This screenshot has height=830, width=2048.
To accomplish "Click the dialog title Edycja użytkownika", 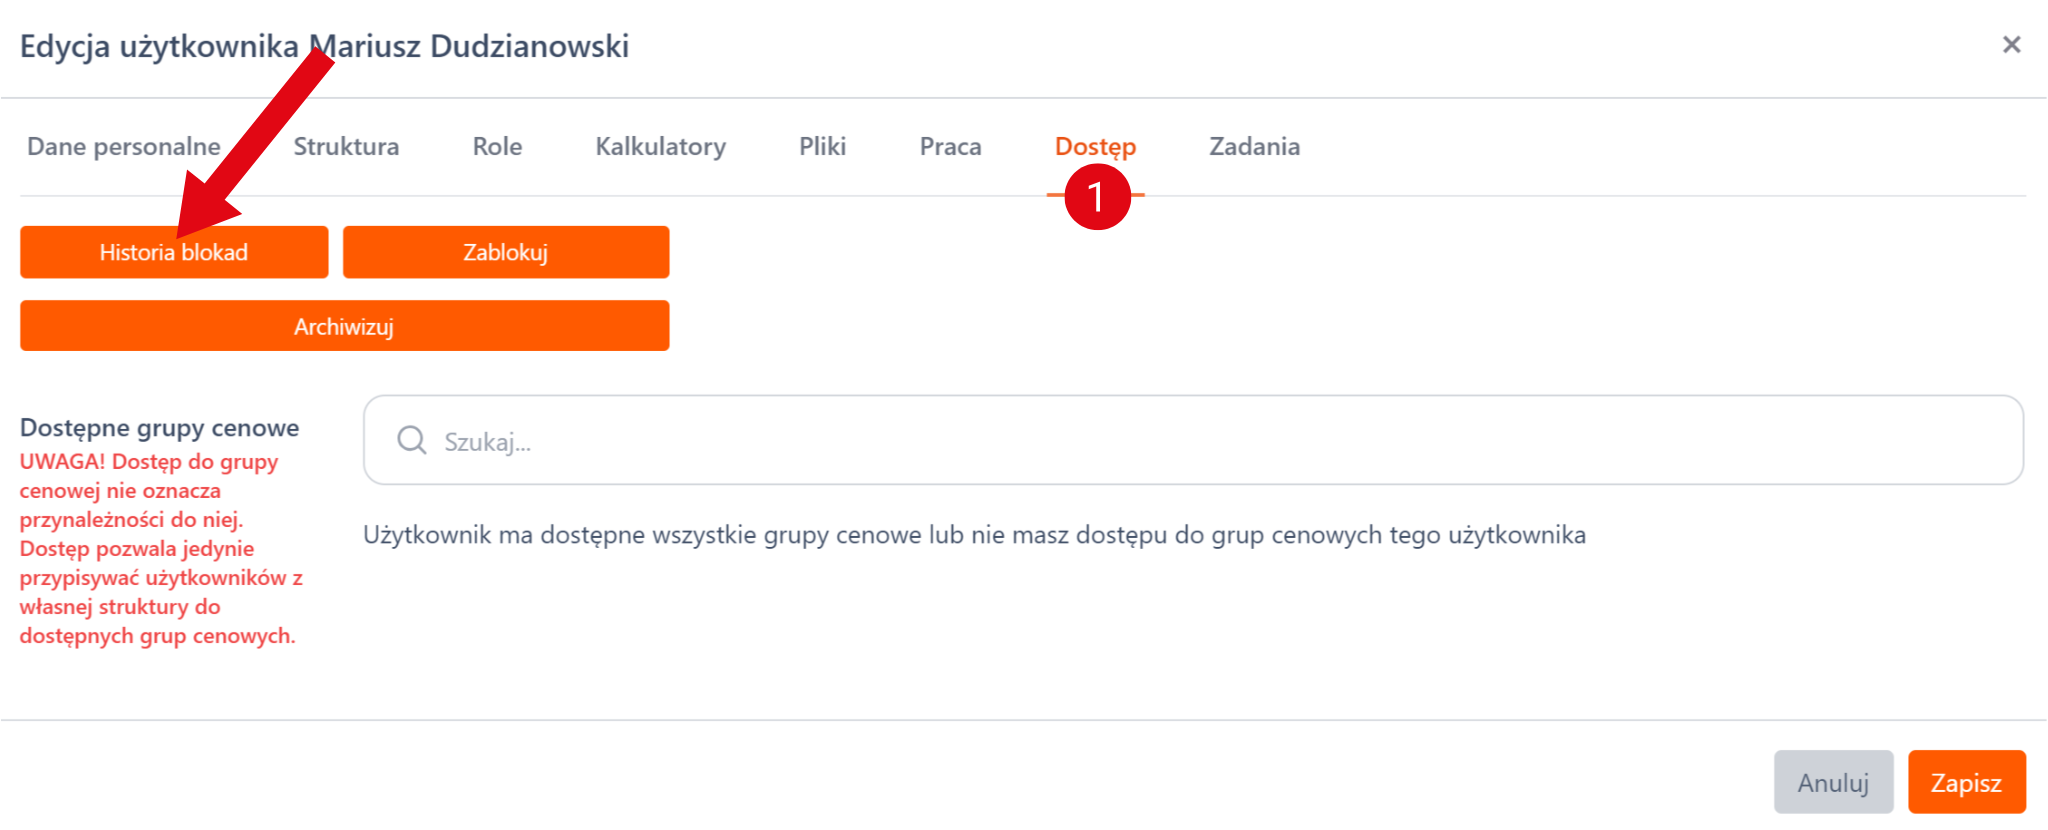I will click(324, 47).
